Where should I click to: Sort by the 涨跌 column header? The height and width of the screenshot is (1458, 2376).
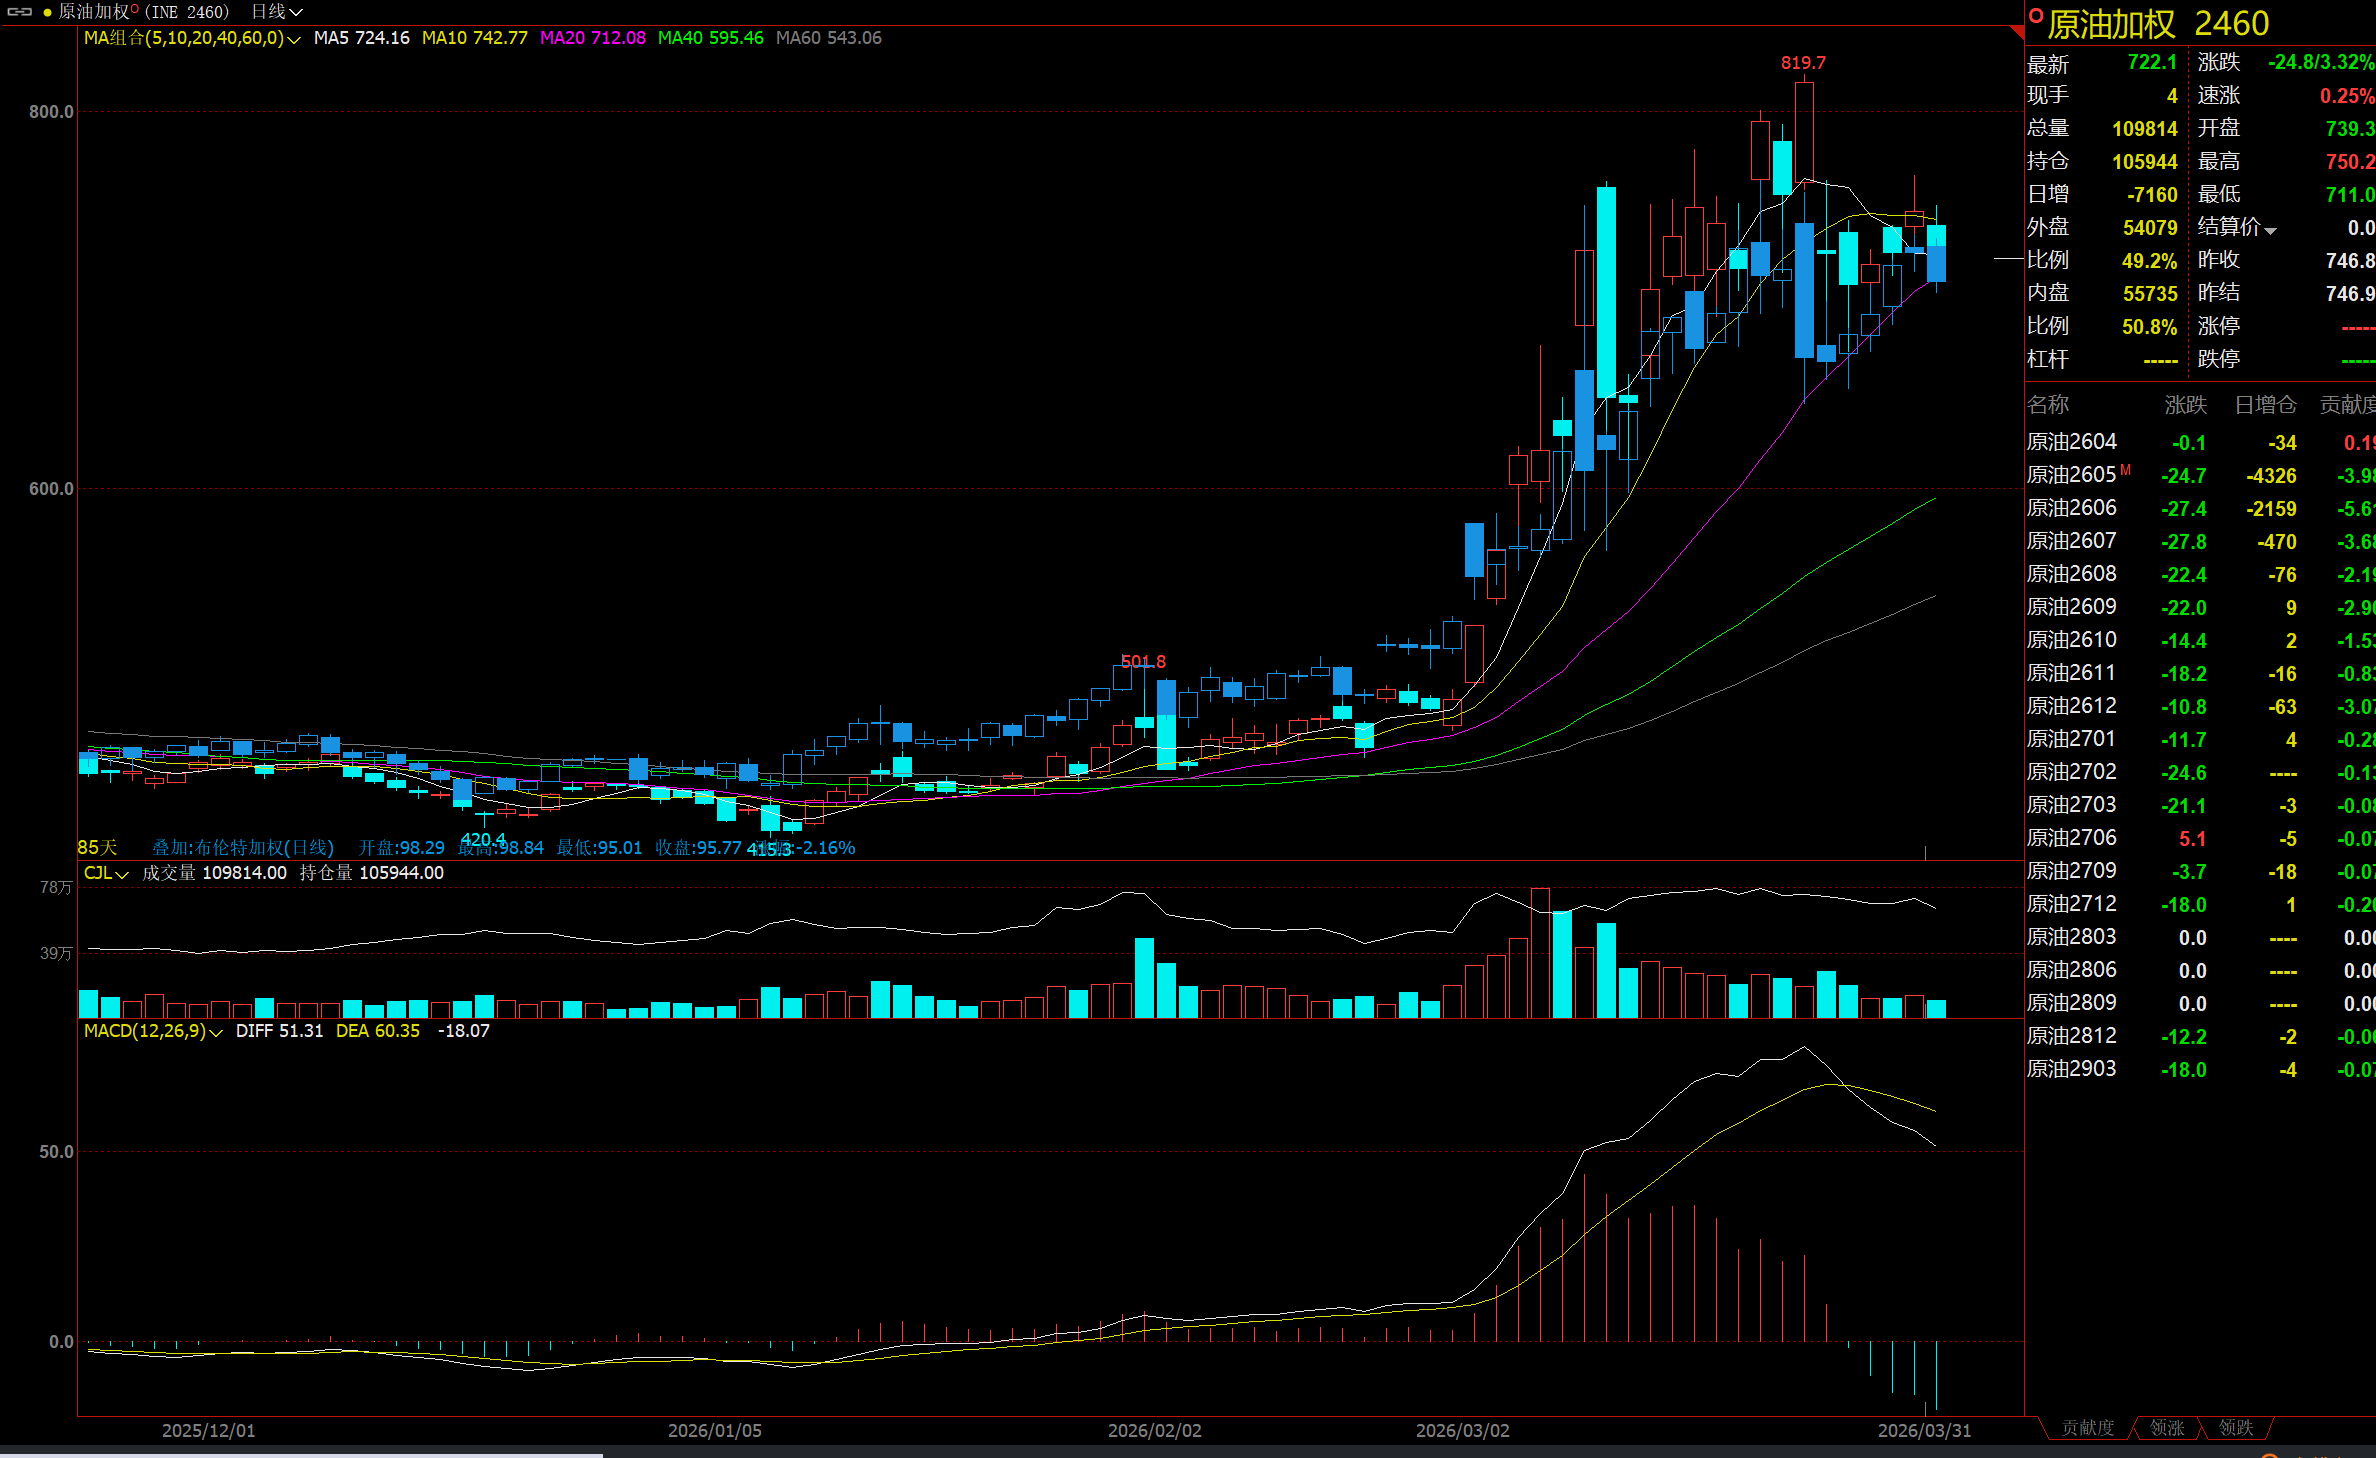click(2185, 405)
